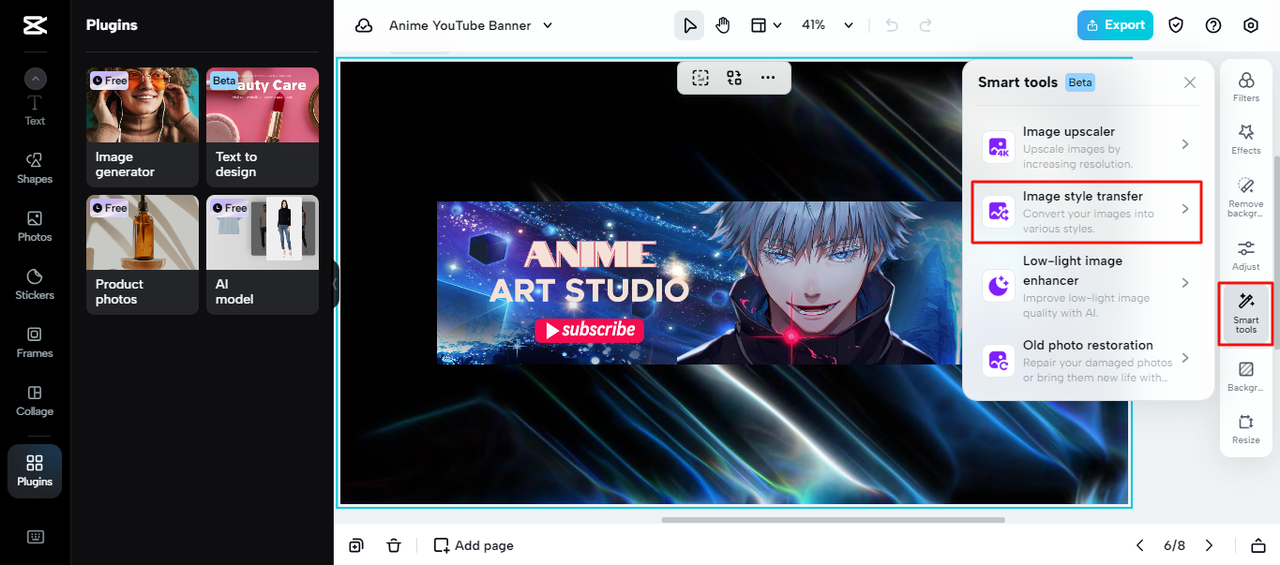Expand the Low-light image enhancer chevron
Image resolution: width=1280 pixels, height=565 pixels.
point(1185,283)
